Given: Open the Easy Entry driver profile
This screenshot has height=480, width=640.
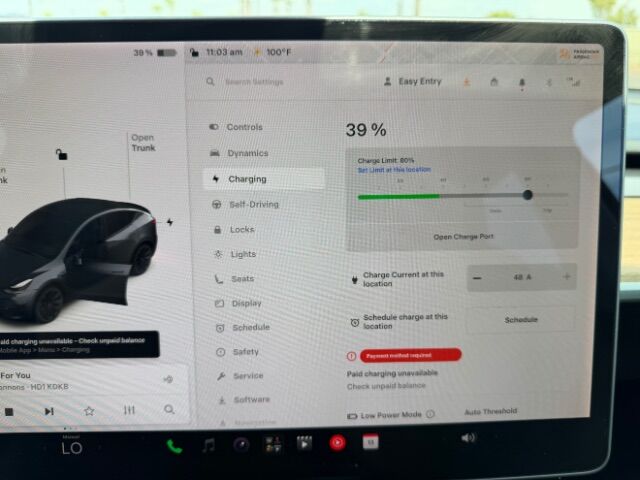Looking at the screenshot, I should point(413,82).
